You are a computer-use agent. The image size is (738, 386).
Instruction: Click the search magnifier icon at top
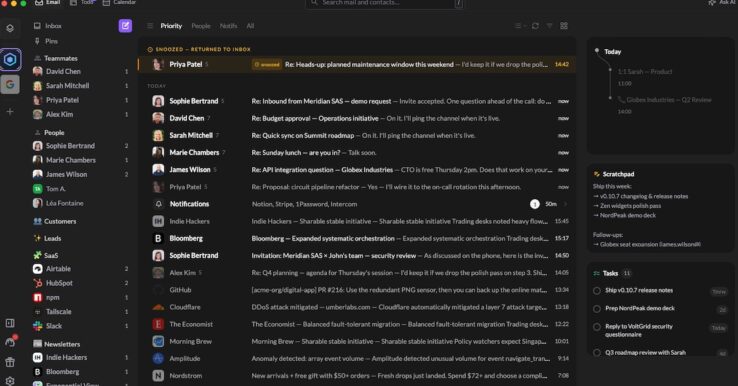coord(314,3)
